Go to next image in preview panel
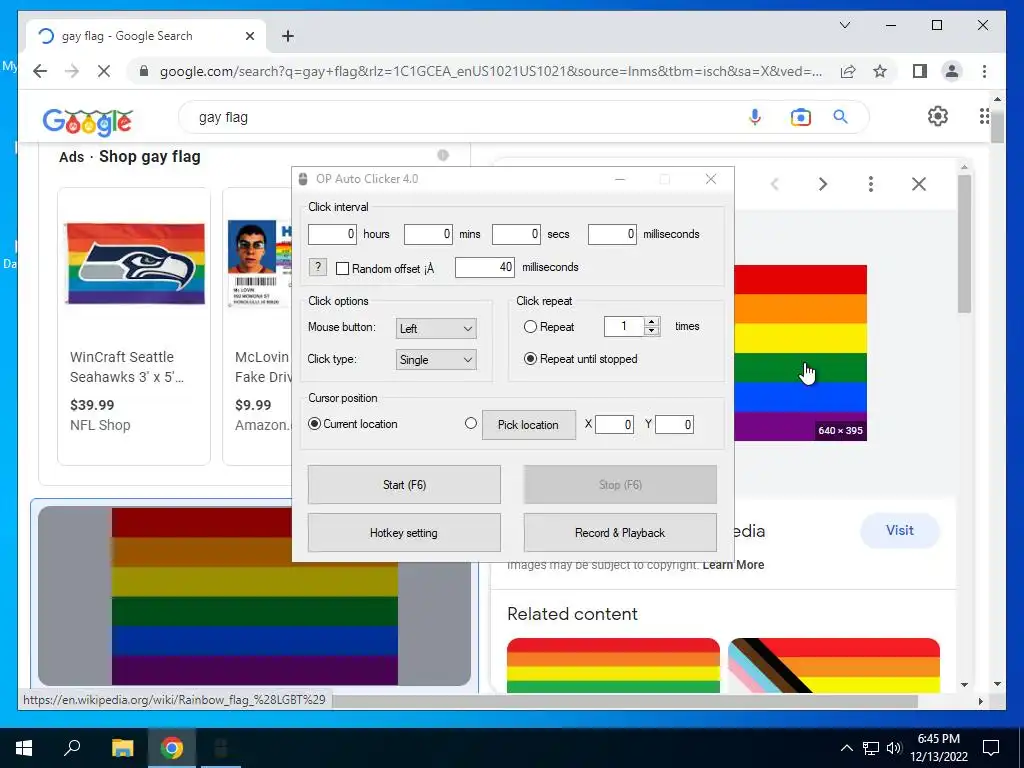This screenshot has height=768, width=1024. pyautogui.click(x=823, y=184)
